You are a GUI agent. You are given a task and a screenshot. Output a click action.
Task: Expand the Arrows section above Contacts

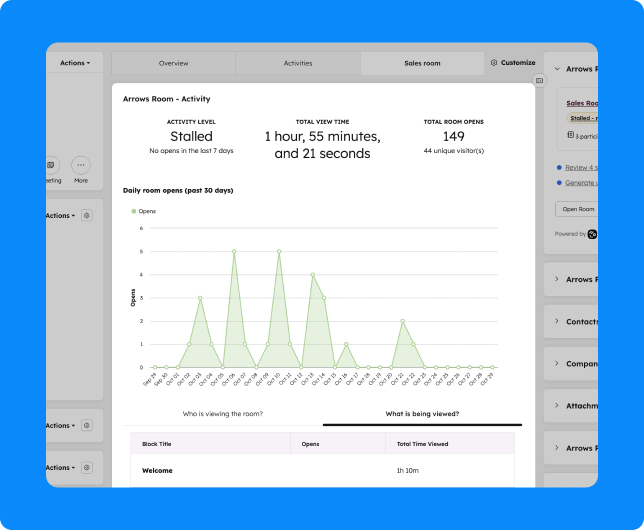pyautogui.click(x=557, y=279)
